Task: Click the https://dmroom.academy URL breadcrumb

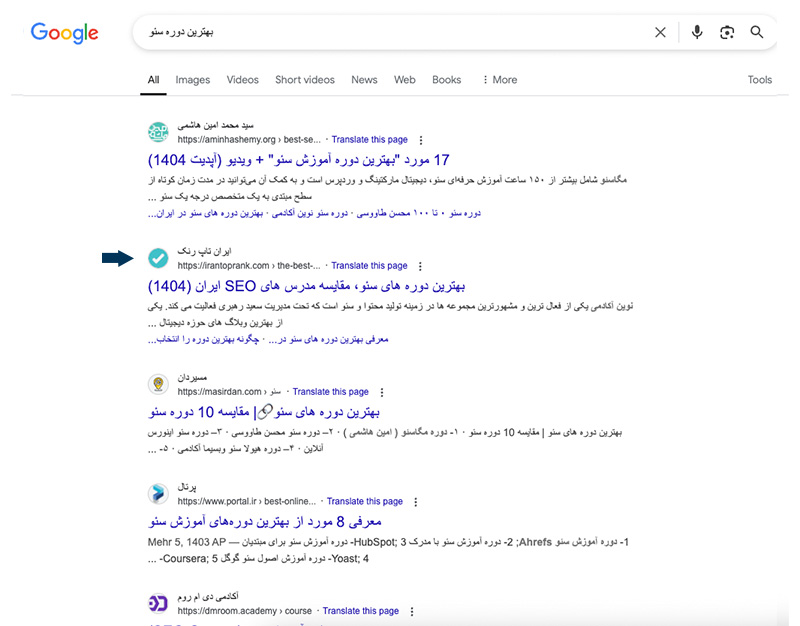Action: coord(244,611)
